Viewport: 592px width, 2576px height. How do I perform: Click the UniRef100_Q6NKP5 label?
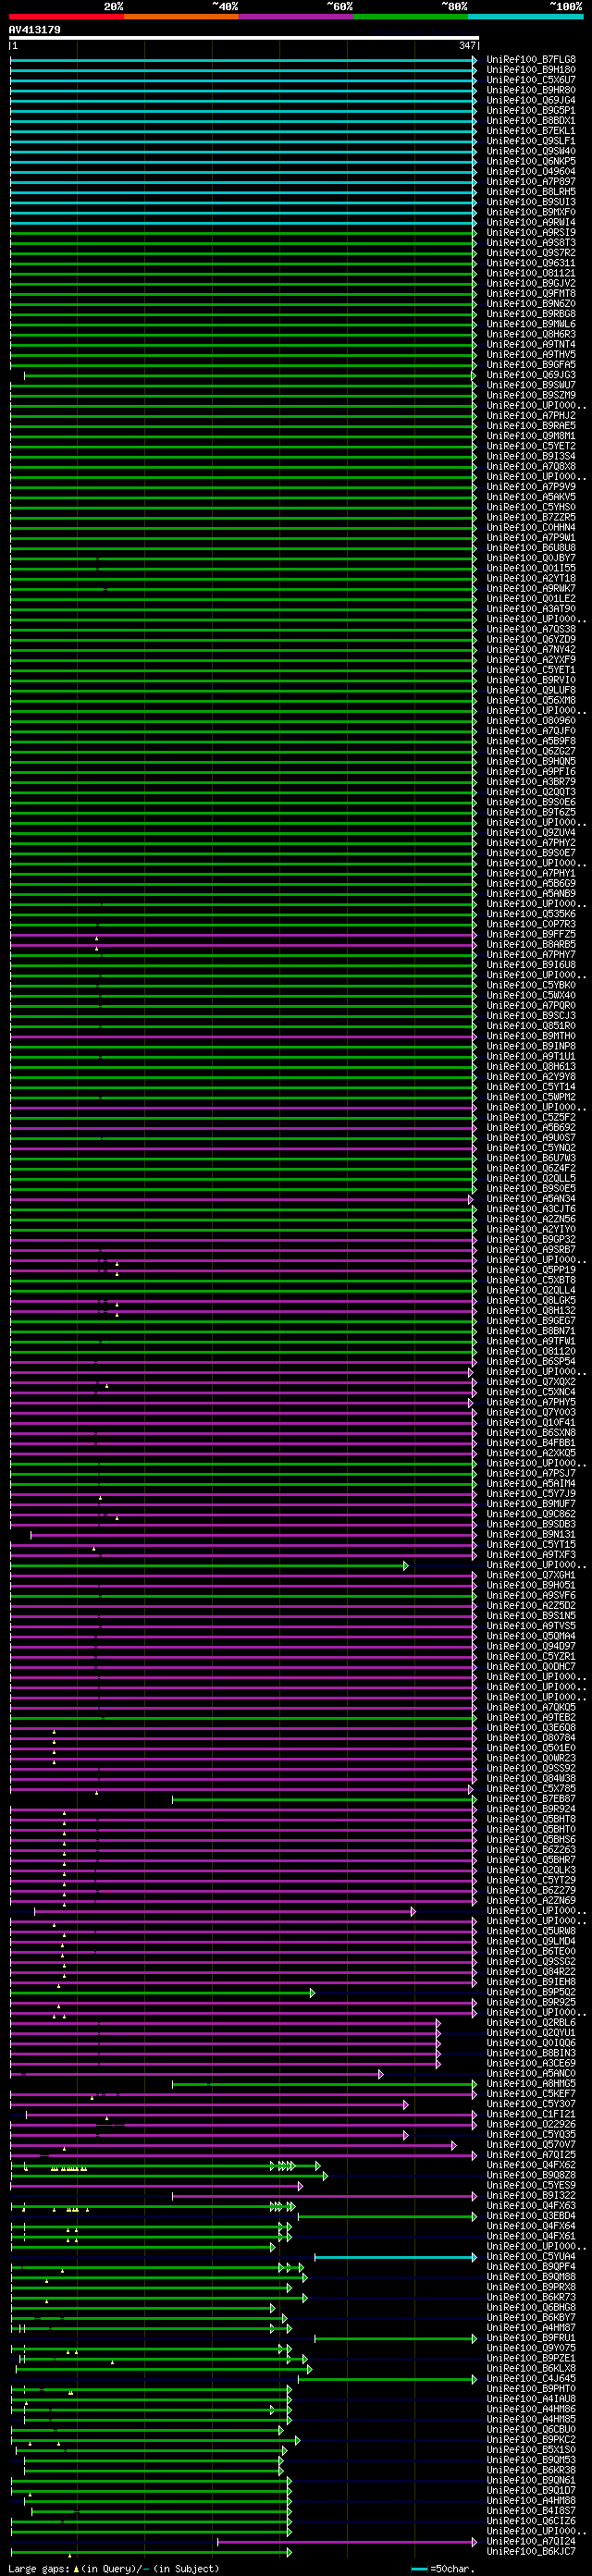[x=531, y=161]
